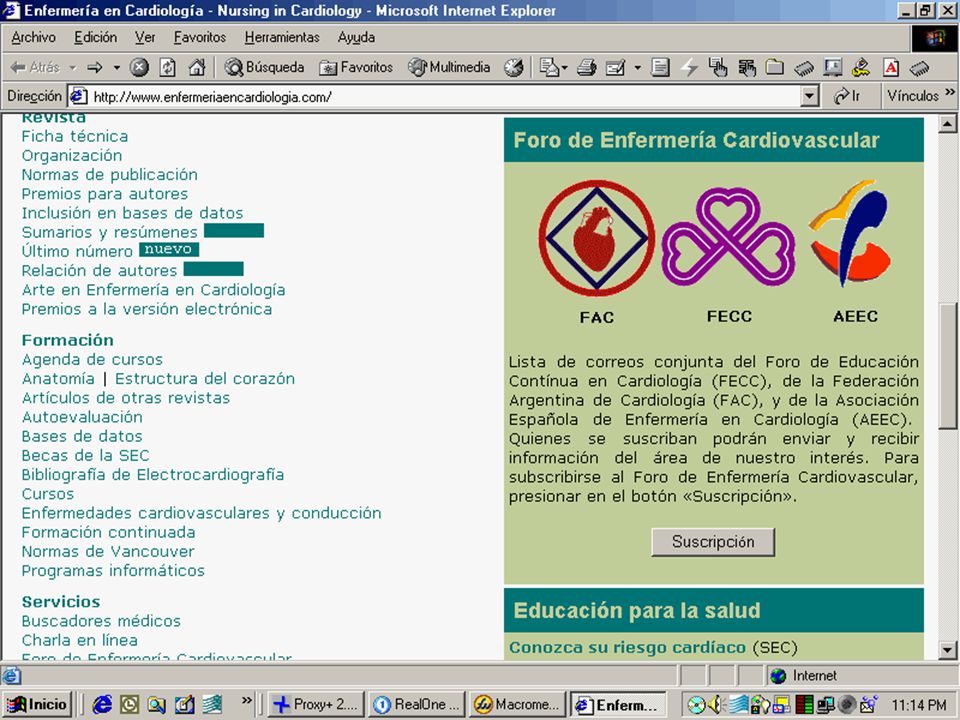Click the Refresh page icon
Viewport: 960px width, 720px height.
(x=167, y=67)
